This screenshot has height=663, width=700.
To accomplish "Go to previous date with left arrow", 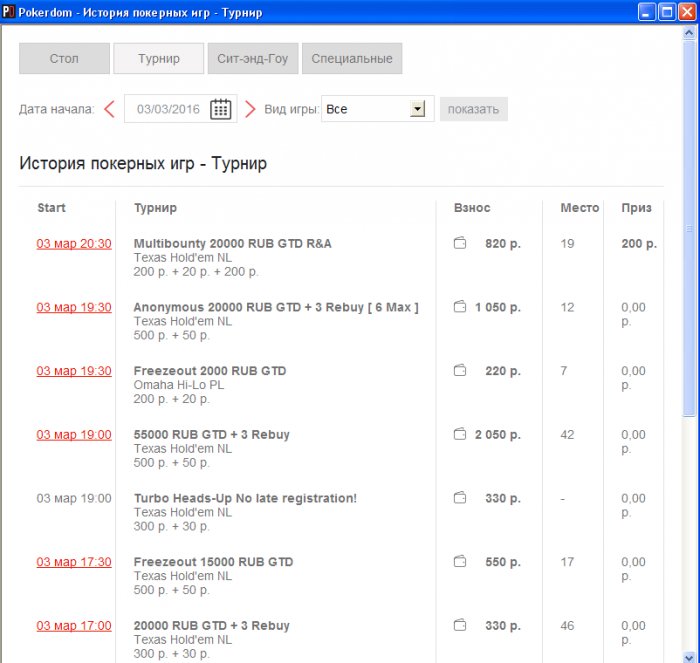I will (109, 109).
